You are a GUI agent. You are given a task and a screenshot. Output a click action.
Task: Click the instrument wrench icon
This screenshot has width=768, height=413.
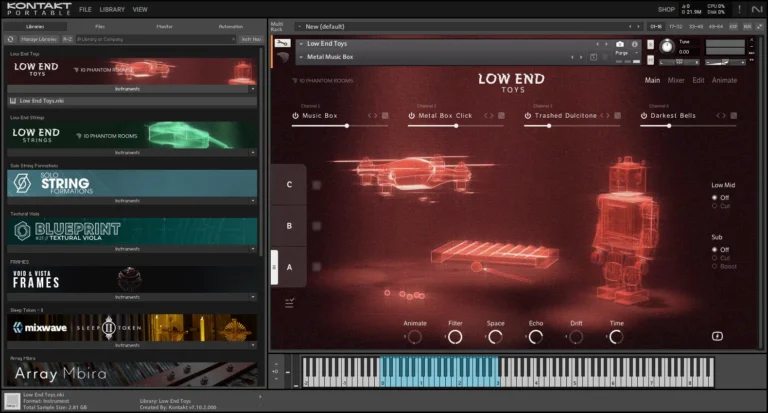[x=282, y=43]
